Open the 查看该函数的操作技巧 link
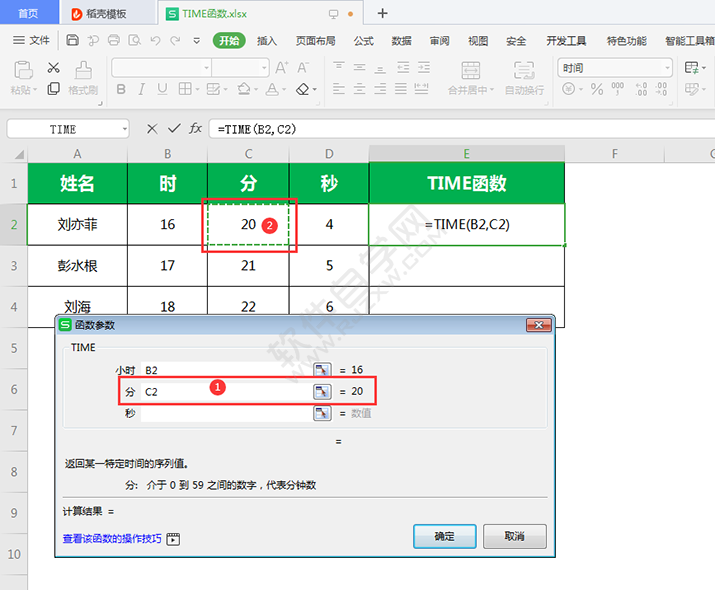Image resolution: width=715 pixels, height=590 pixels. point(112,539)
